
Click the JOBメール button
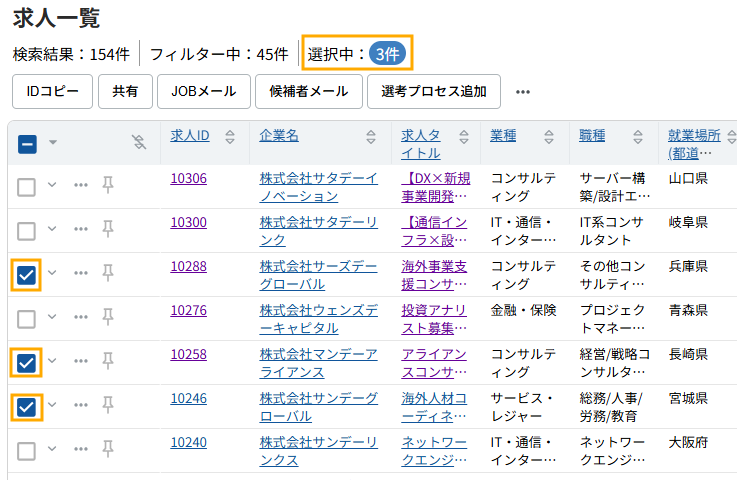pyautogui.click(x=203, y=91)
